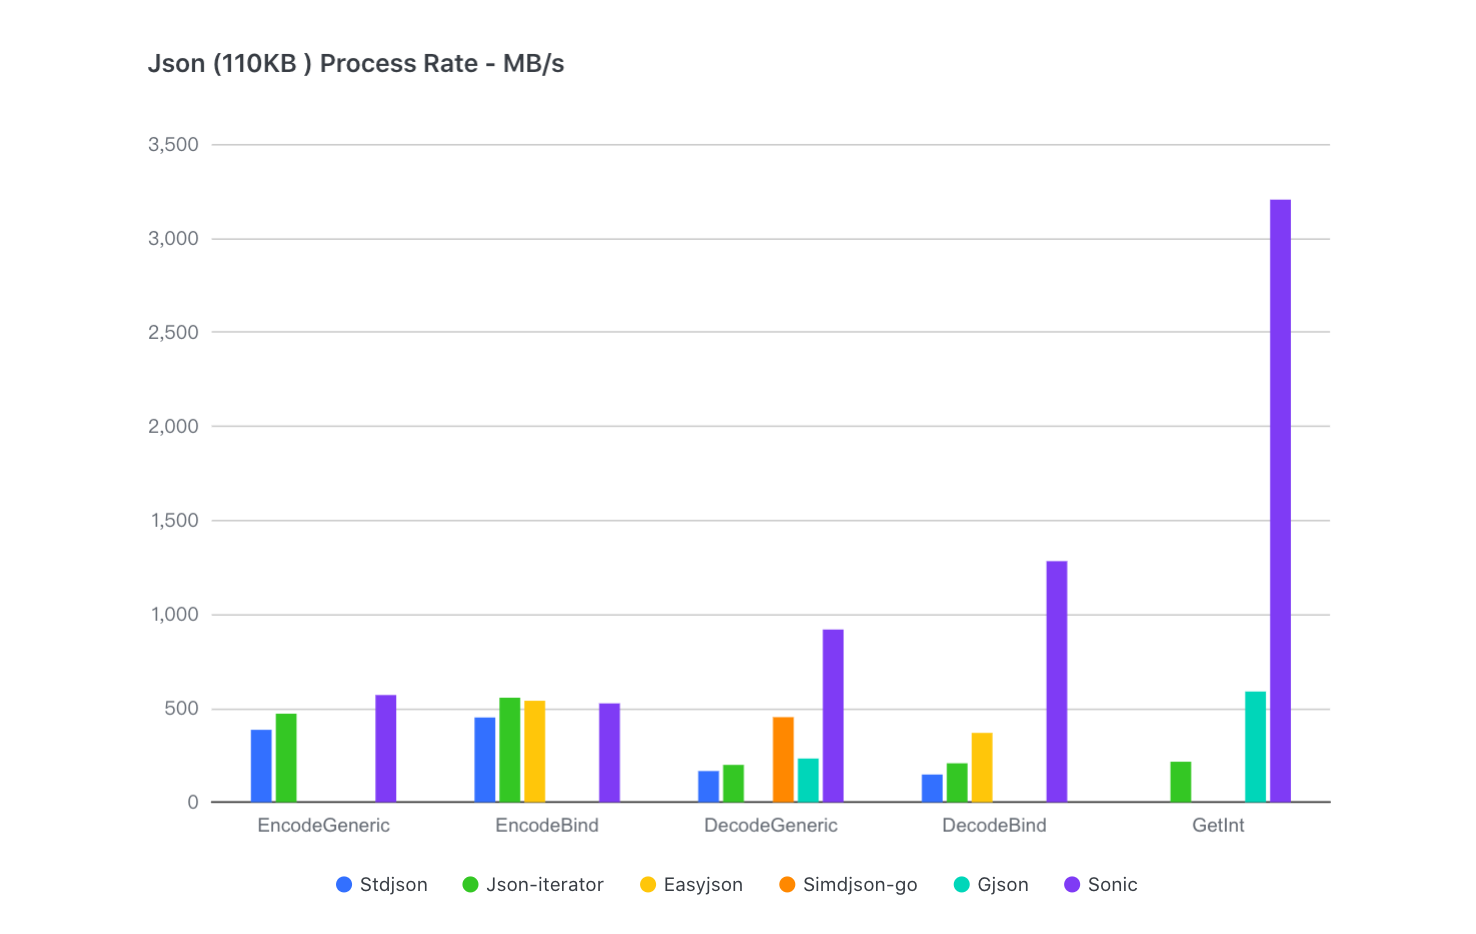Click the Gjson teal legend dot
Screen dimensions: 1476x934
click(x=962, y=885)
